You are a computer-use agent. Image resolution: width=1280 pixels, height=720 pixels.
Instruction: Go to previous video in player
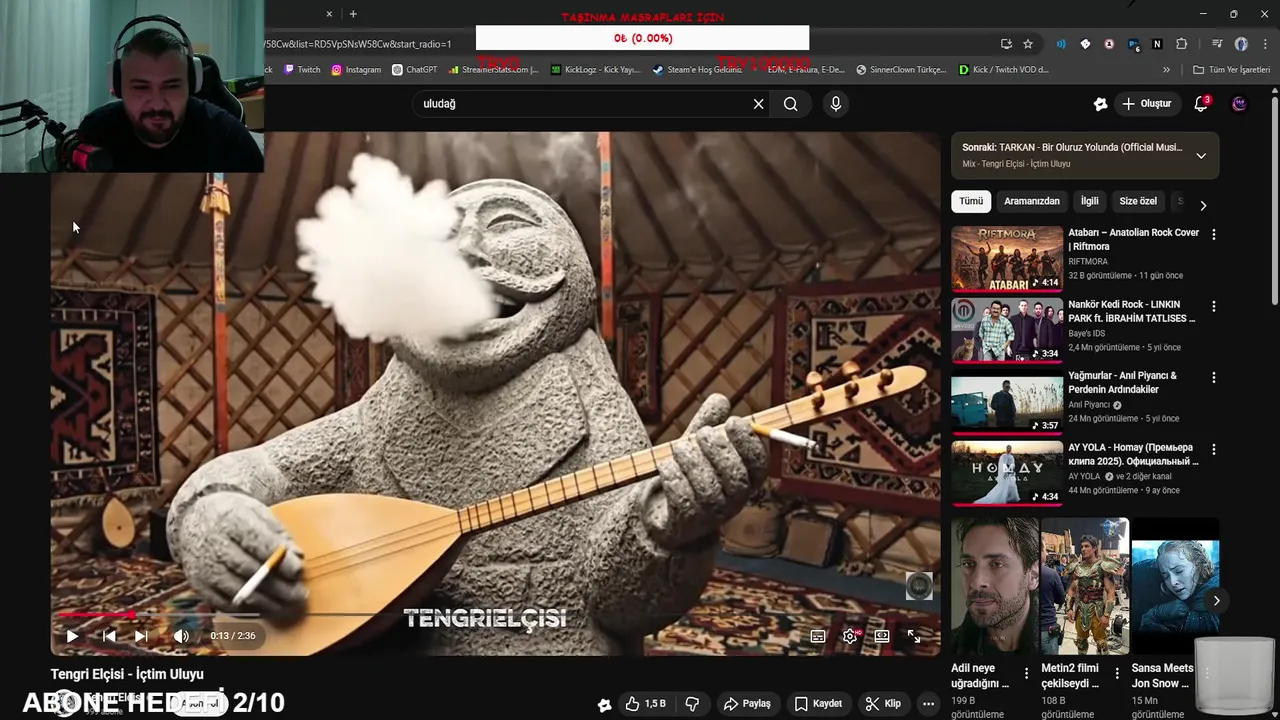coord(109,636)
